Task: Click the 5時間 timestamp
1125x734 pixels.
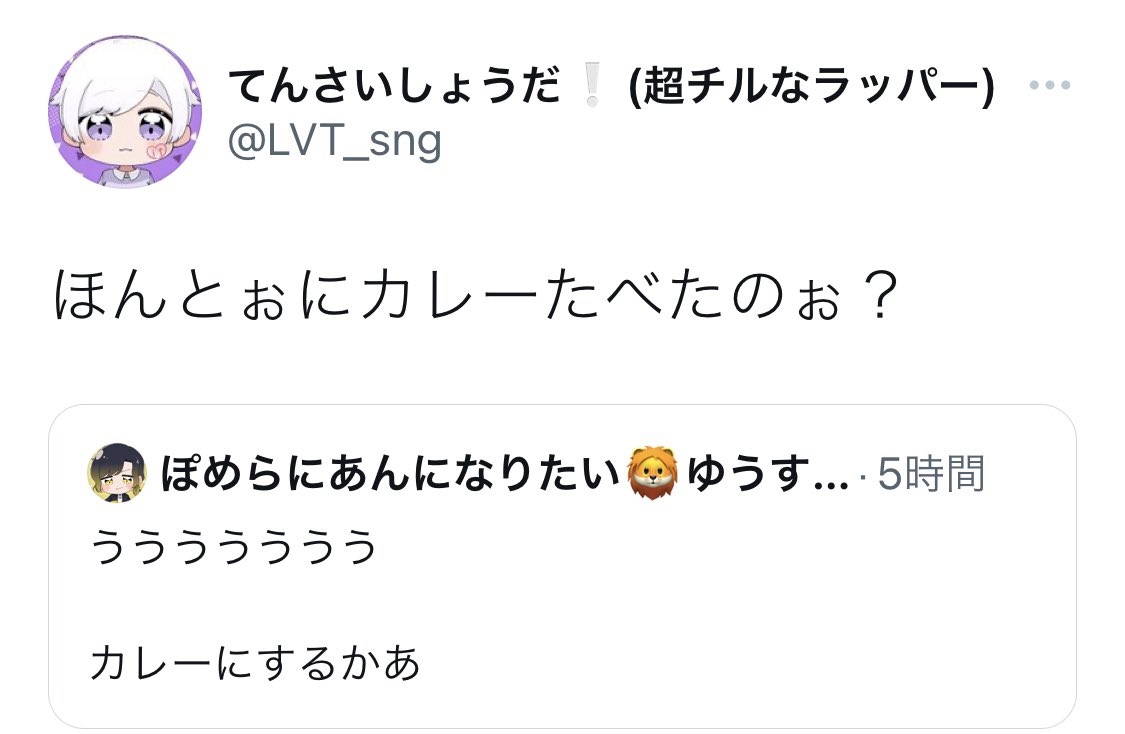Action: click(931, 474)
